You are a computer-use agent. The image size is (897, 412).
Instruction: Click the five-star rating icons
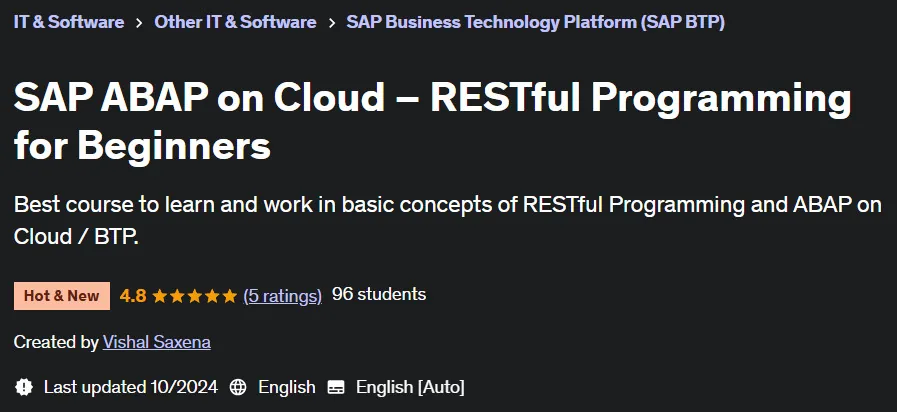(195, 296)
